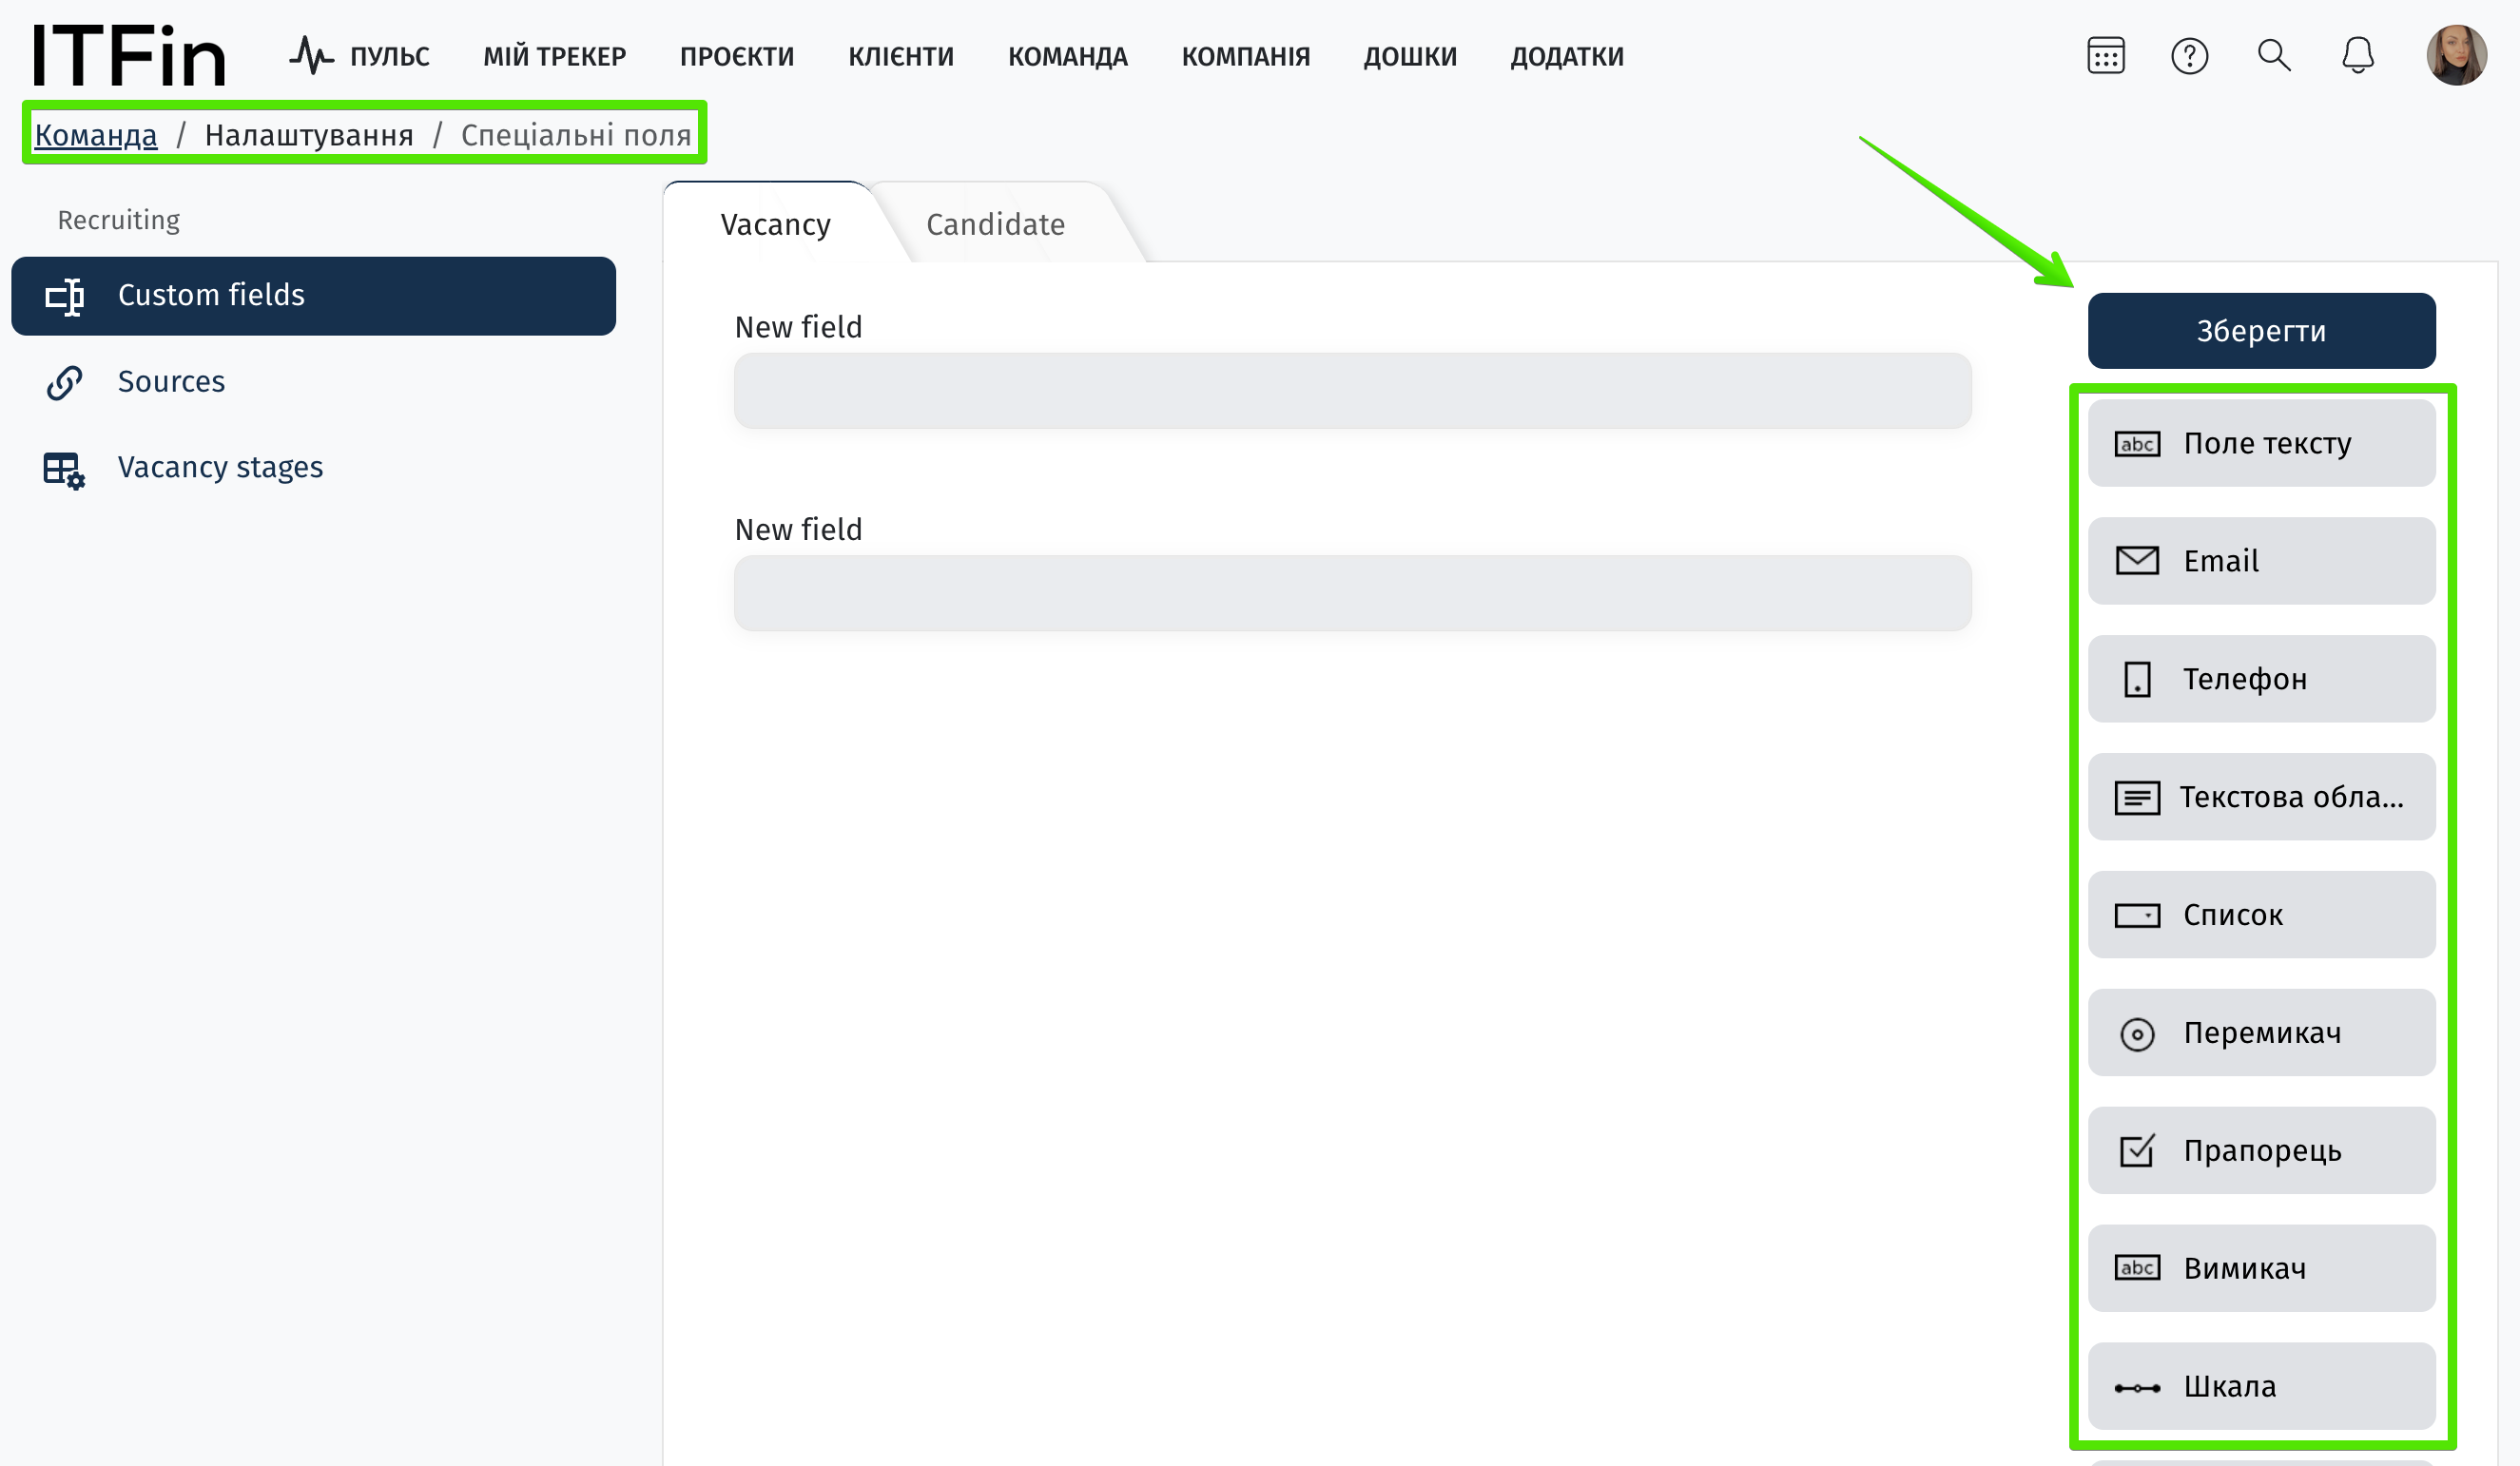Add a Телефон field type

(2261, 679)
